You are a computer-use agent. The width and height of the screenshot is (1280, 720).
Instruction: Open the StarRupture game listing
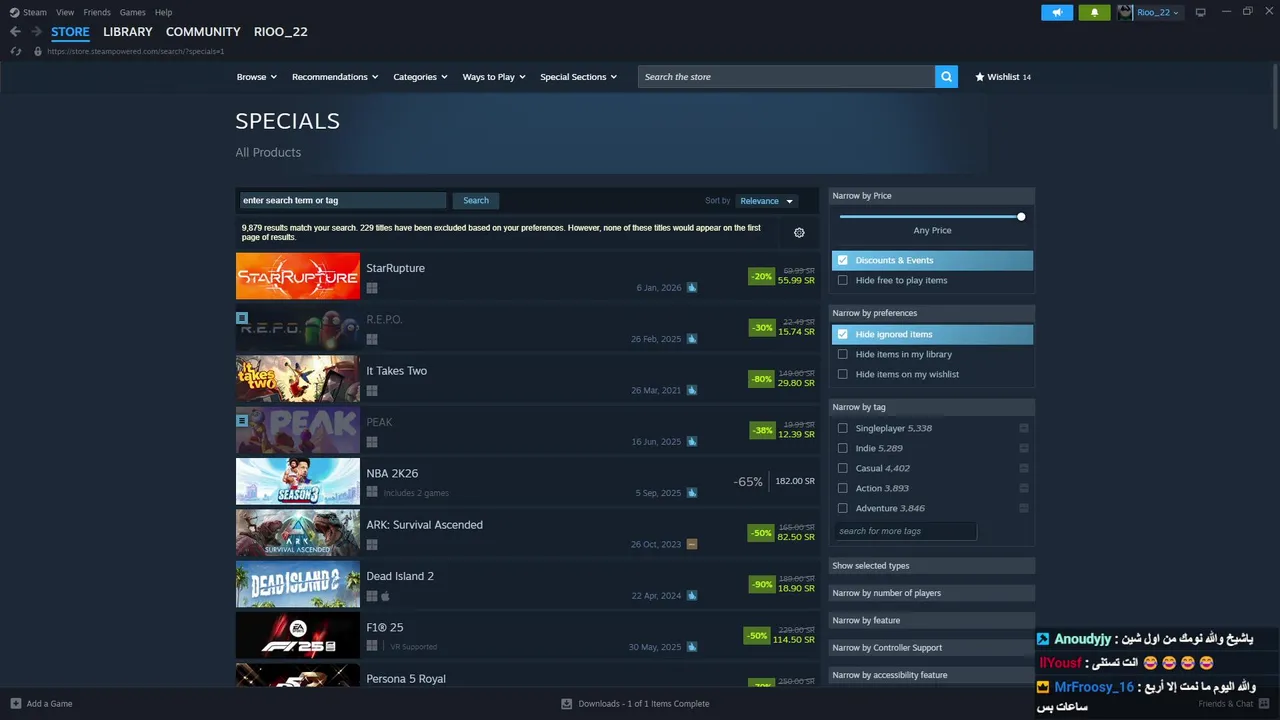[528, 276]
